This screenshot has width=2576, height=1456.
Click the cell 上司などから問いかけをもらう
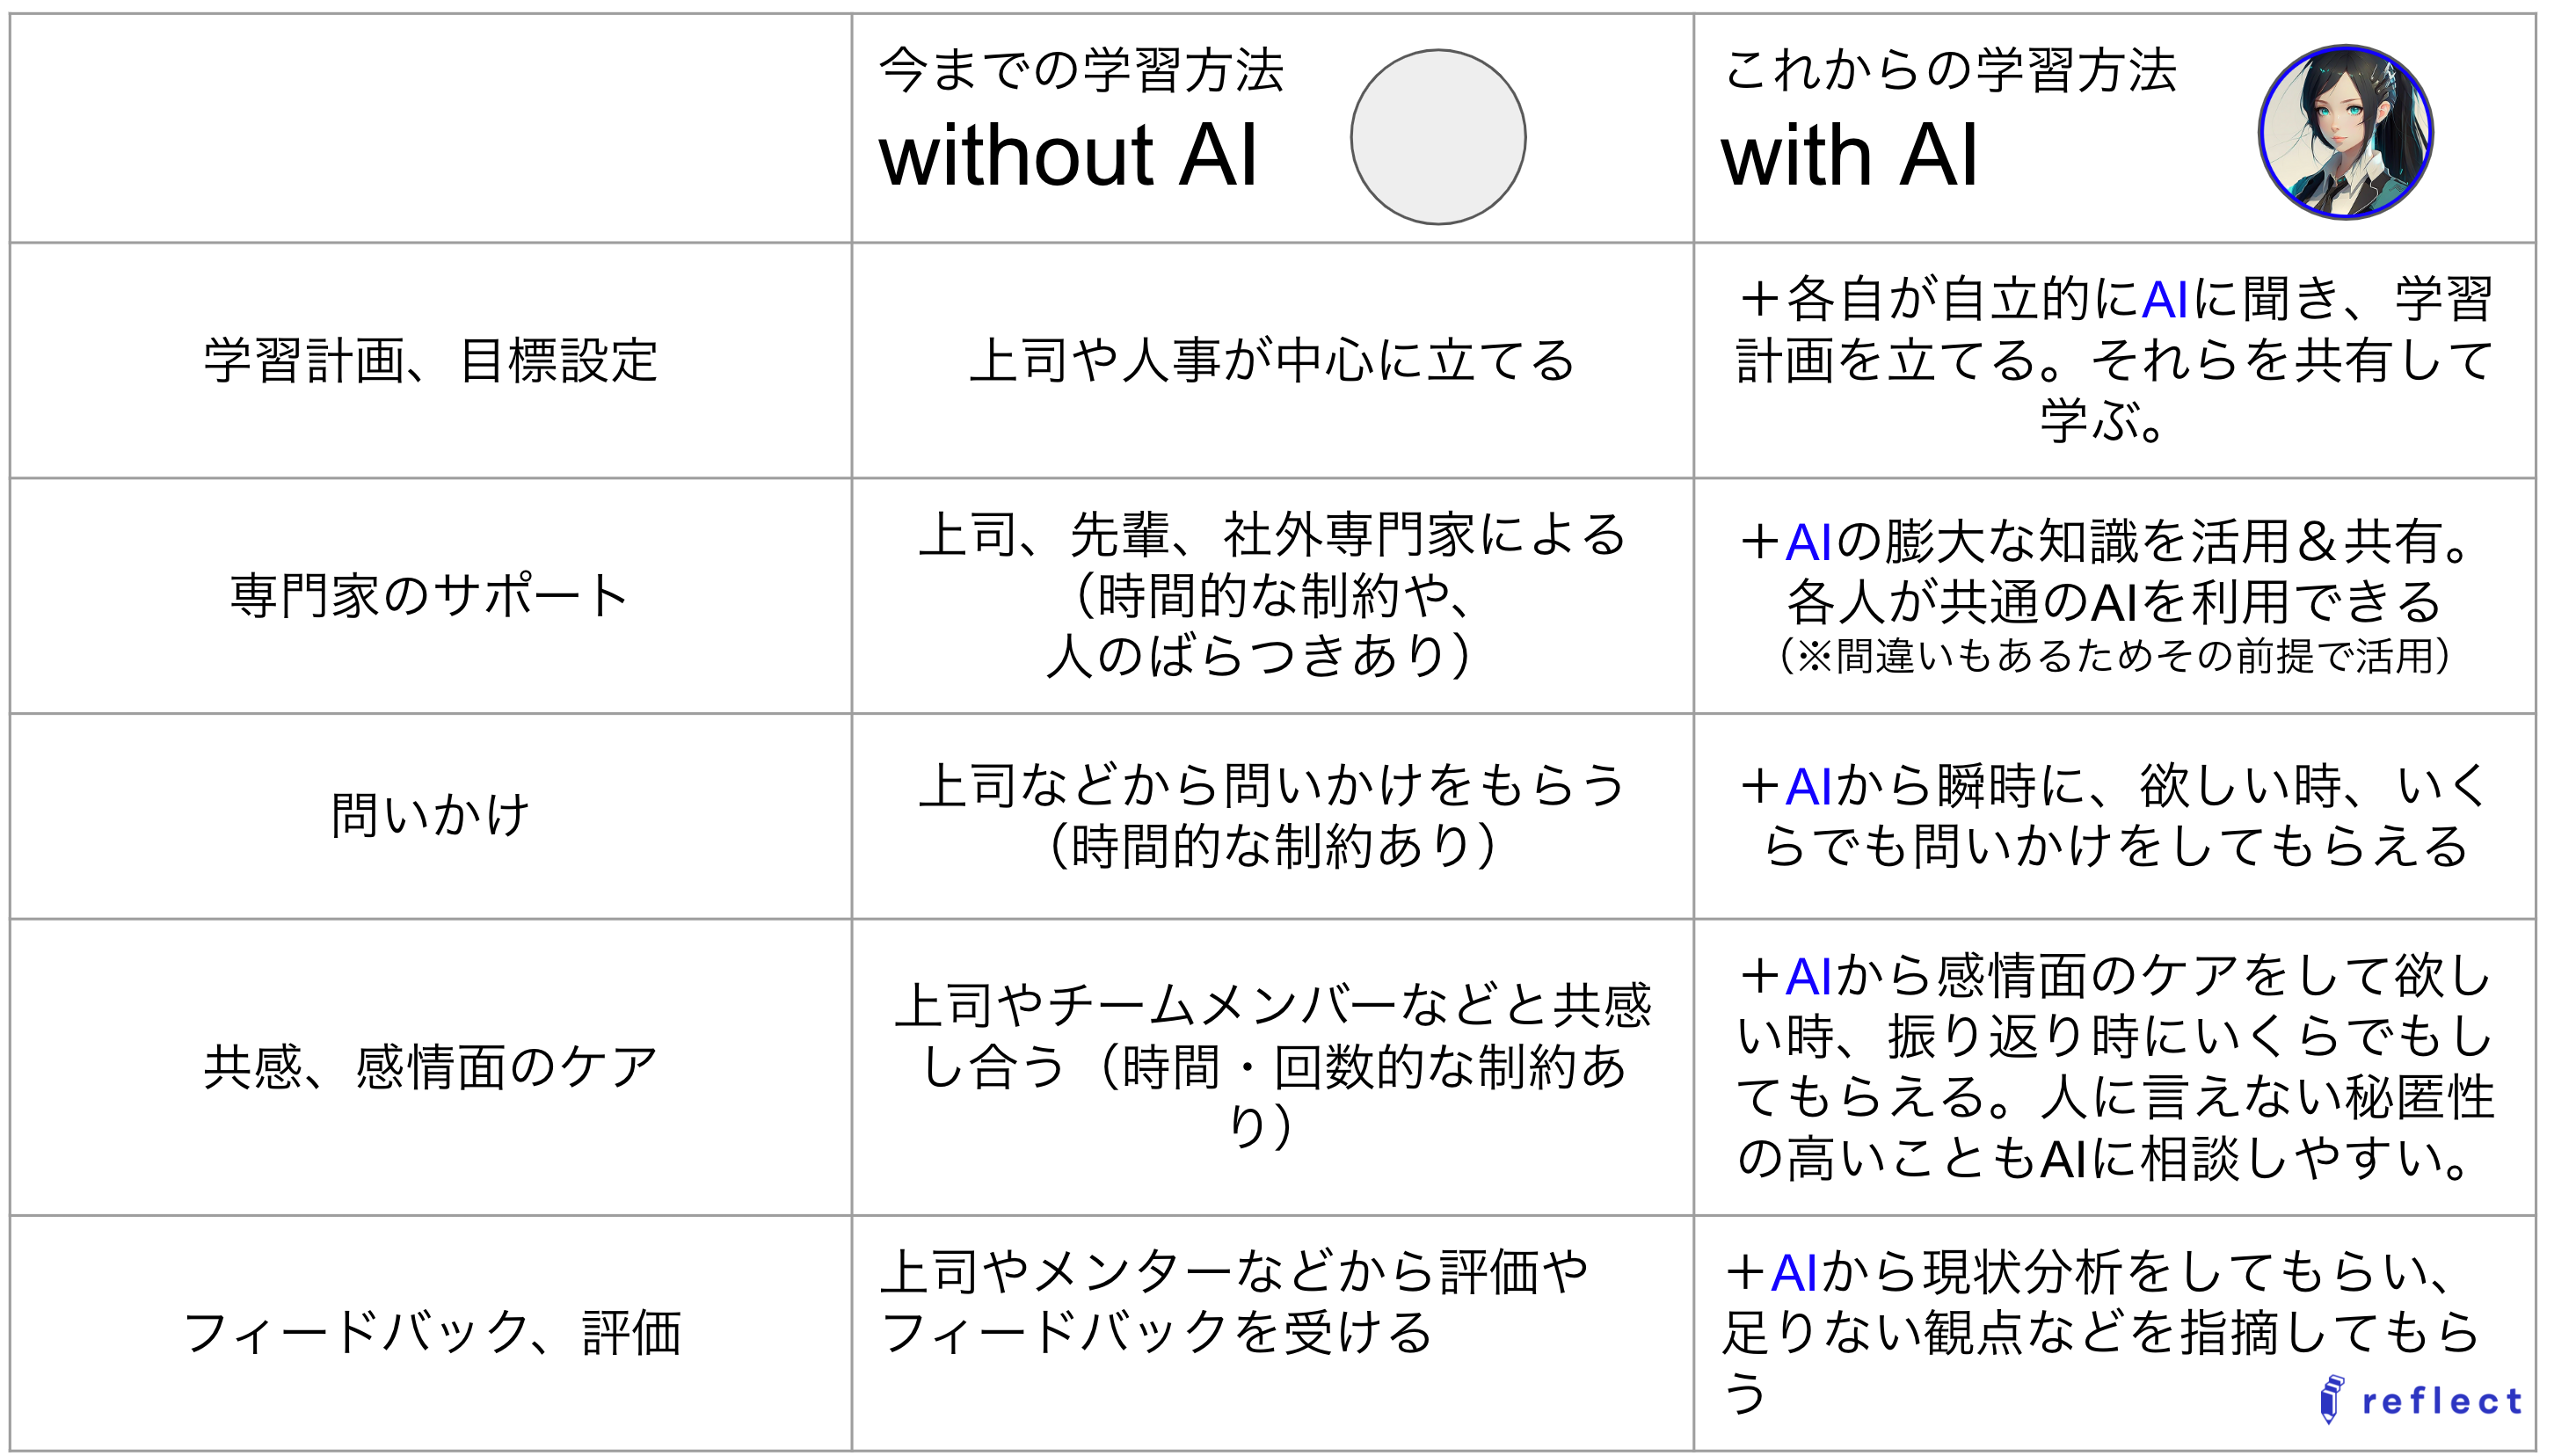[x=1272, y=816]
